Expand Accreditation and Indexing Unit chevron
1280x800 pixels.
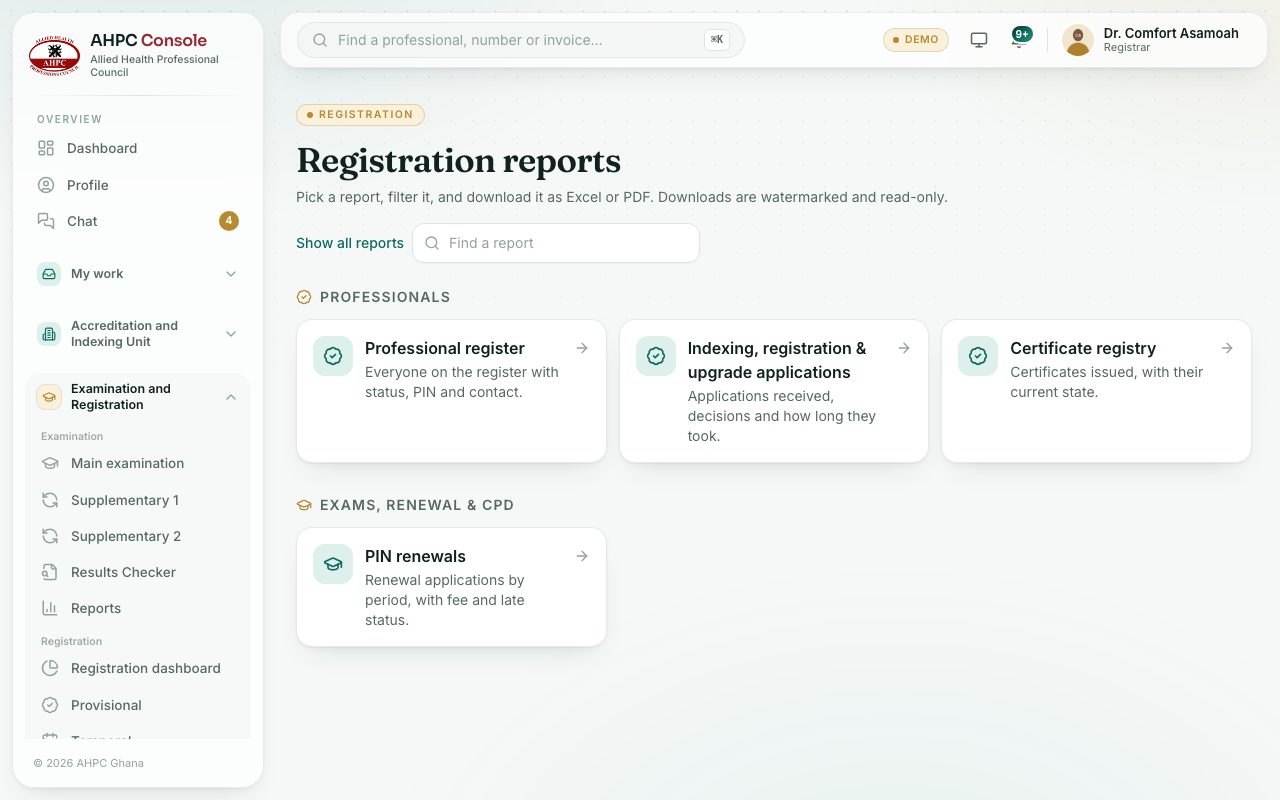tap(231, 334)
